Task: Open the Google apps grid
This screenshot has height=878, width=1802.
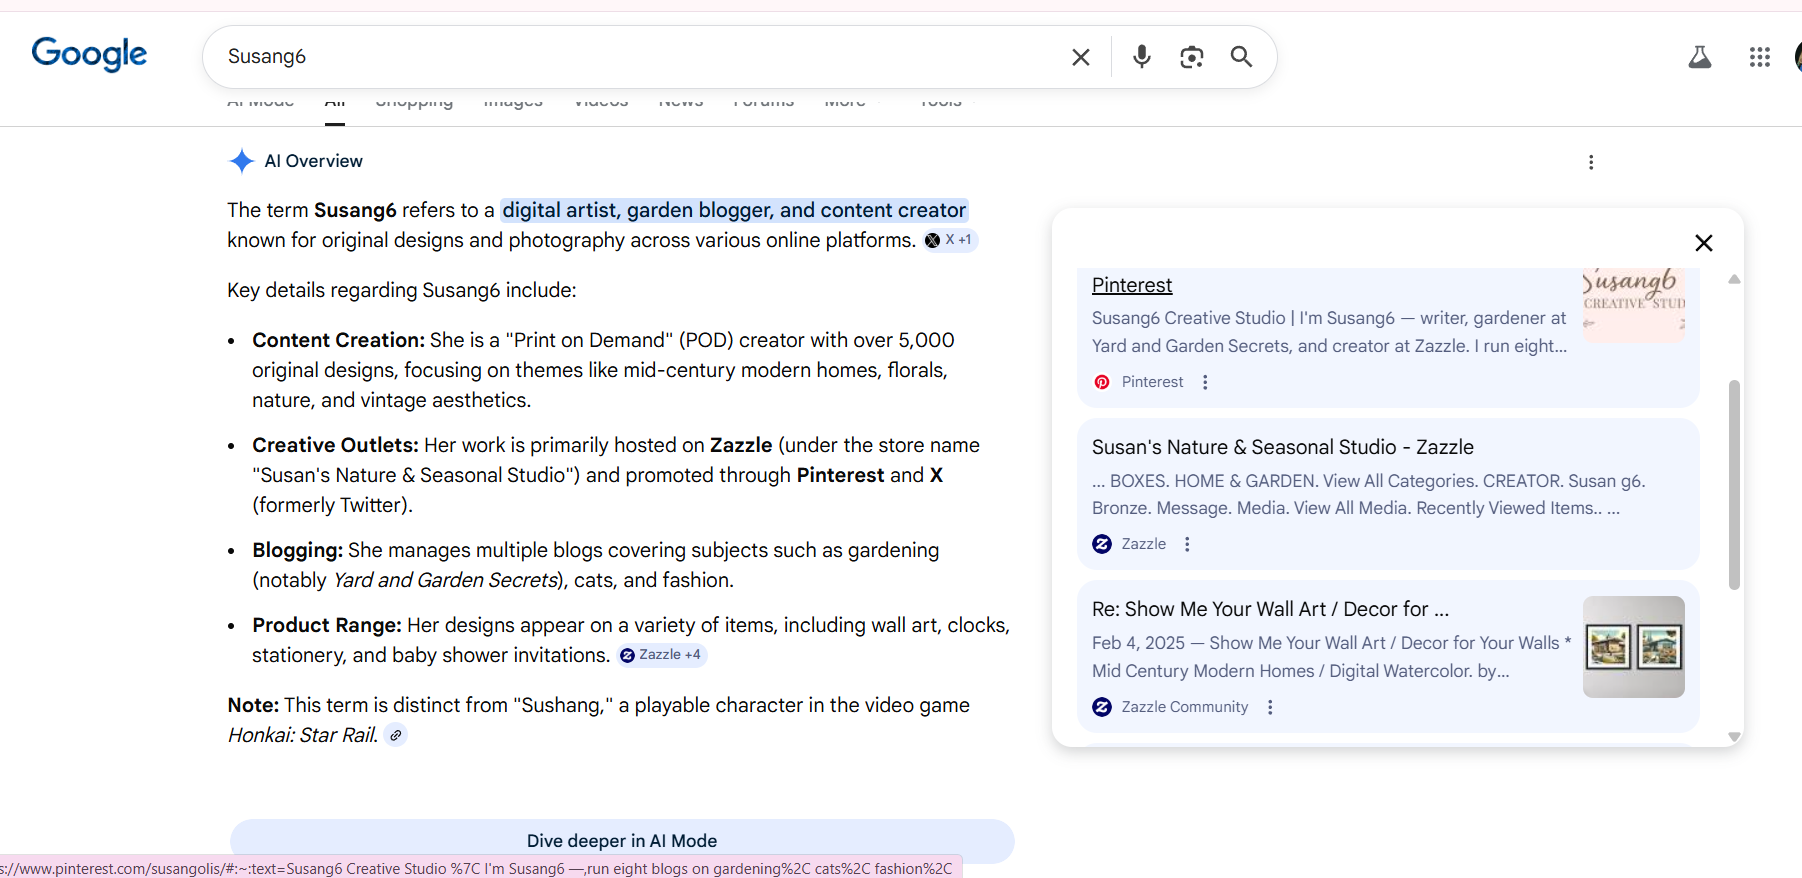Action: click(x=1760, y=57)
